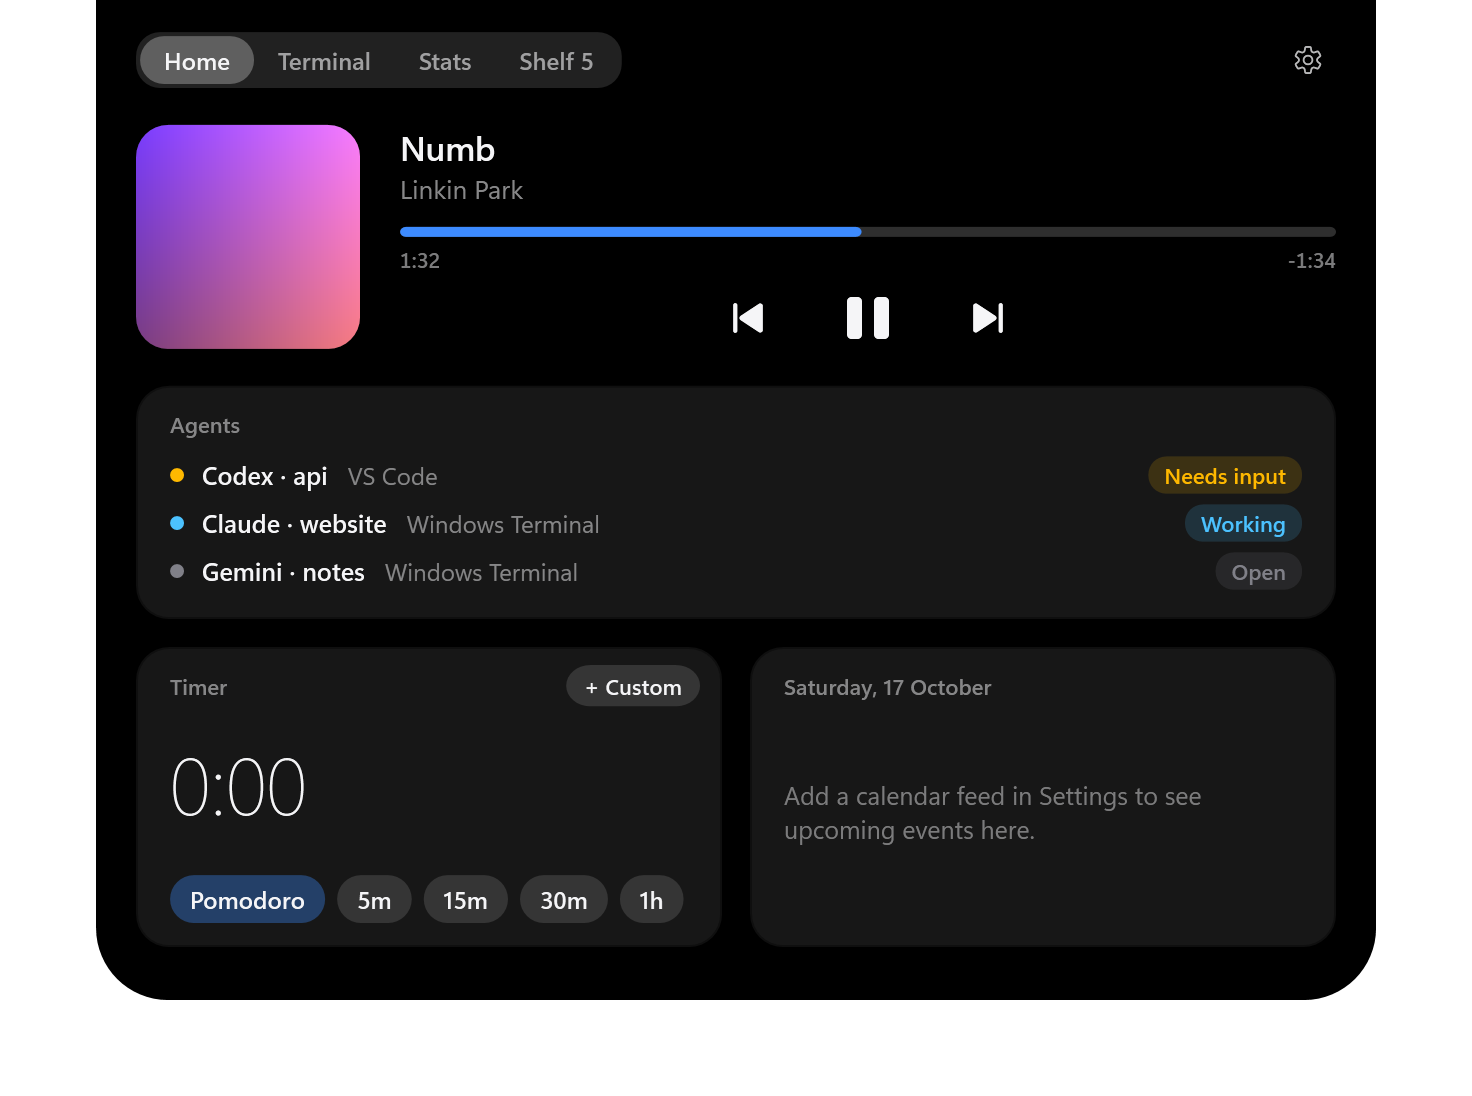Viewport: 1472px width, 1096px height.
Task: Click the gray status dot beside Gemini
Action: [177, 571]
